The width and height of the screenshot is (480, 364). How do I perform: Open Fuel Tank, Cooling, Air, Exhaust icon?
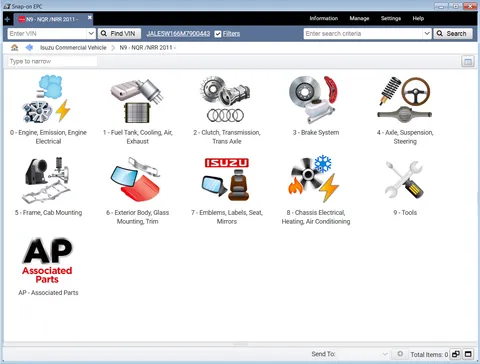click(137, 101)
